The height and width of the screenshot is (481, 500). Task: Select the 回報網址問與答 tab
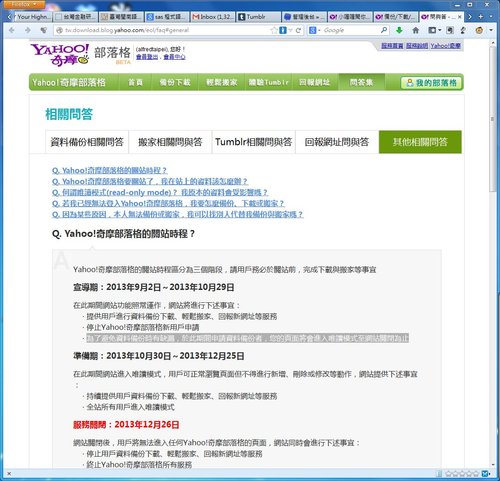click(x=337, y=142)
